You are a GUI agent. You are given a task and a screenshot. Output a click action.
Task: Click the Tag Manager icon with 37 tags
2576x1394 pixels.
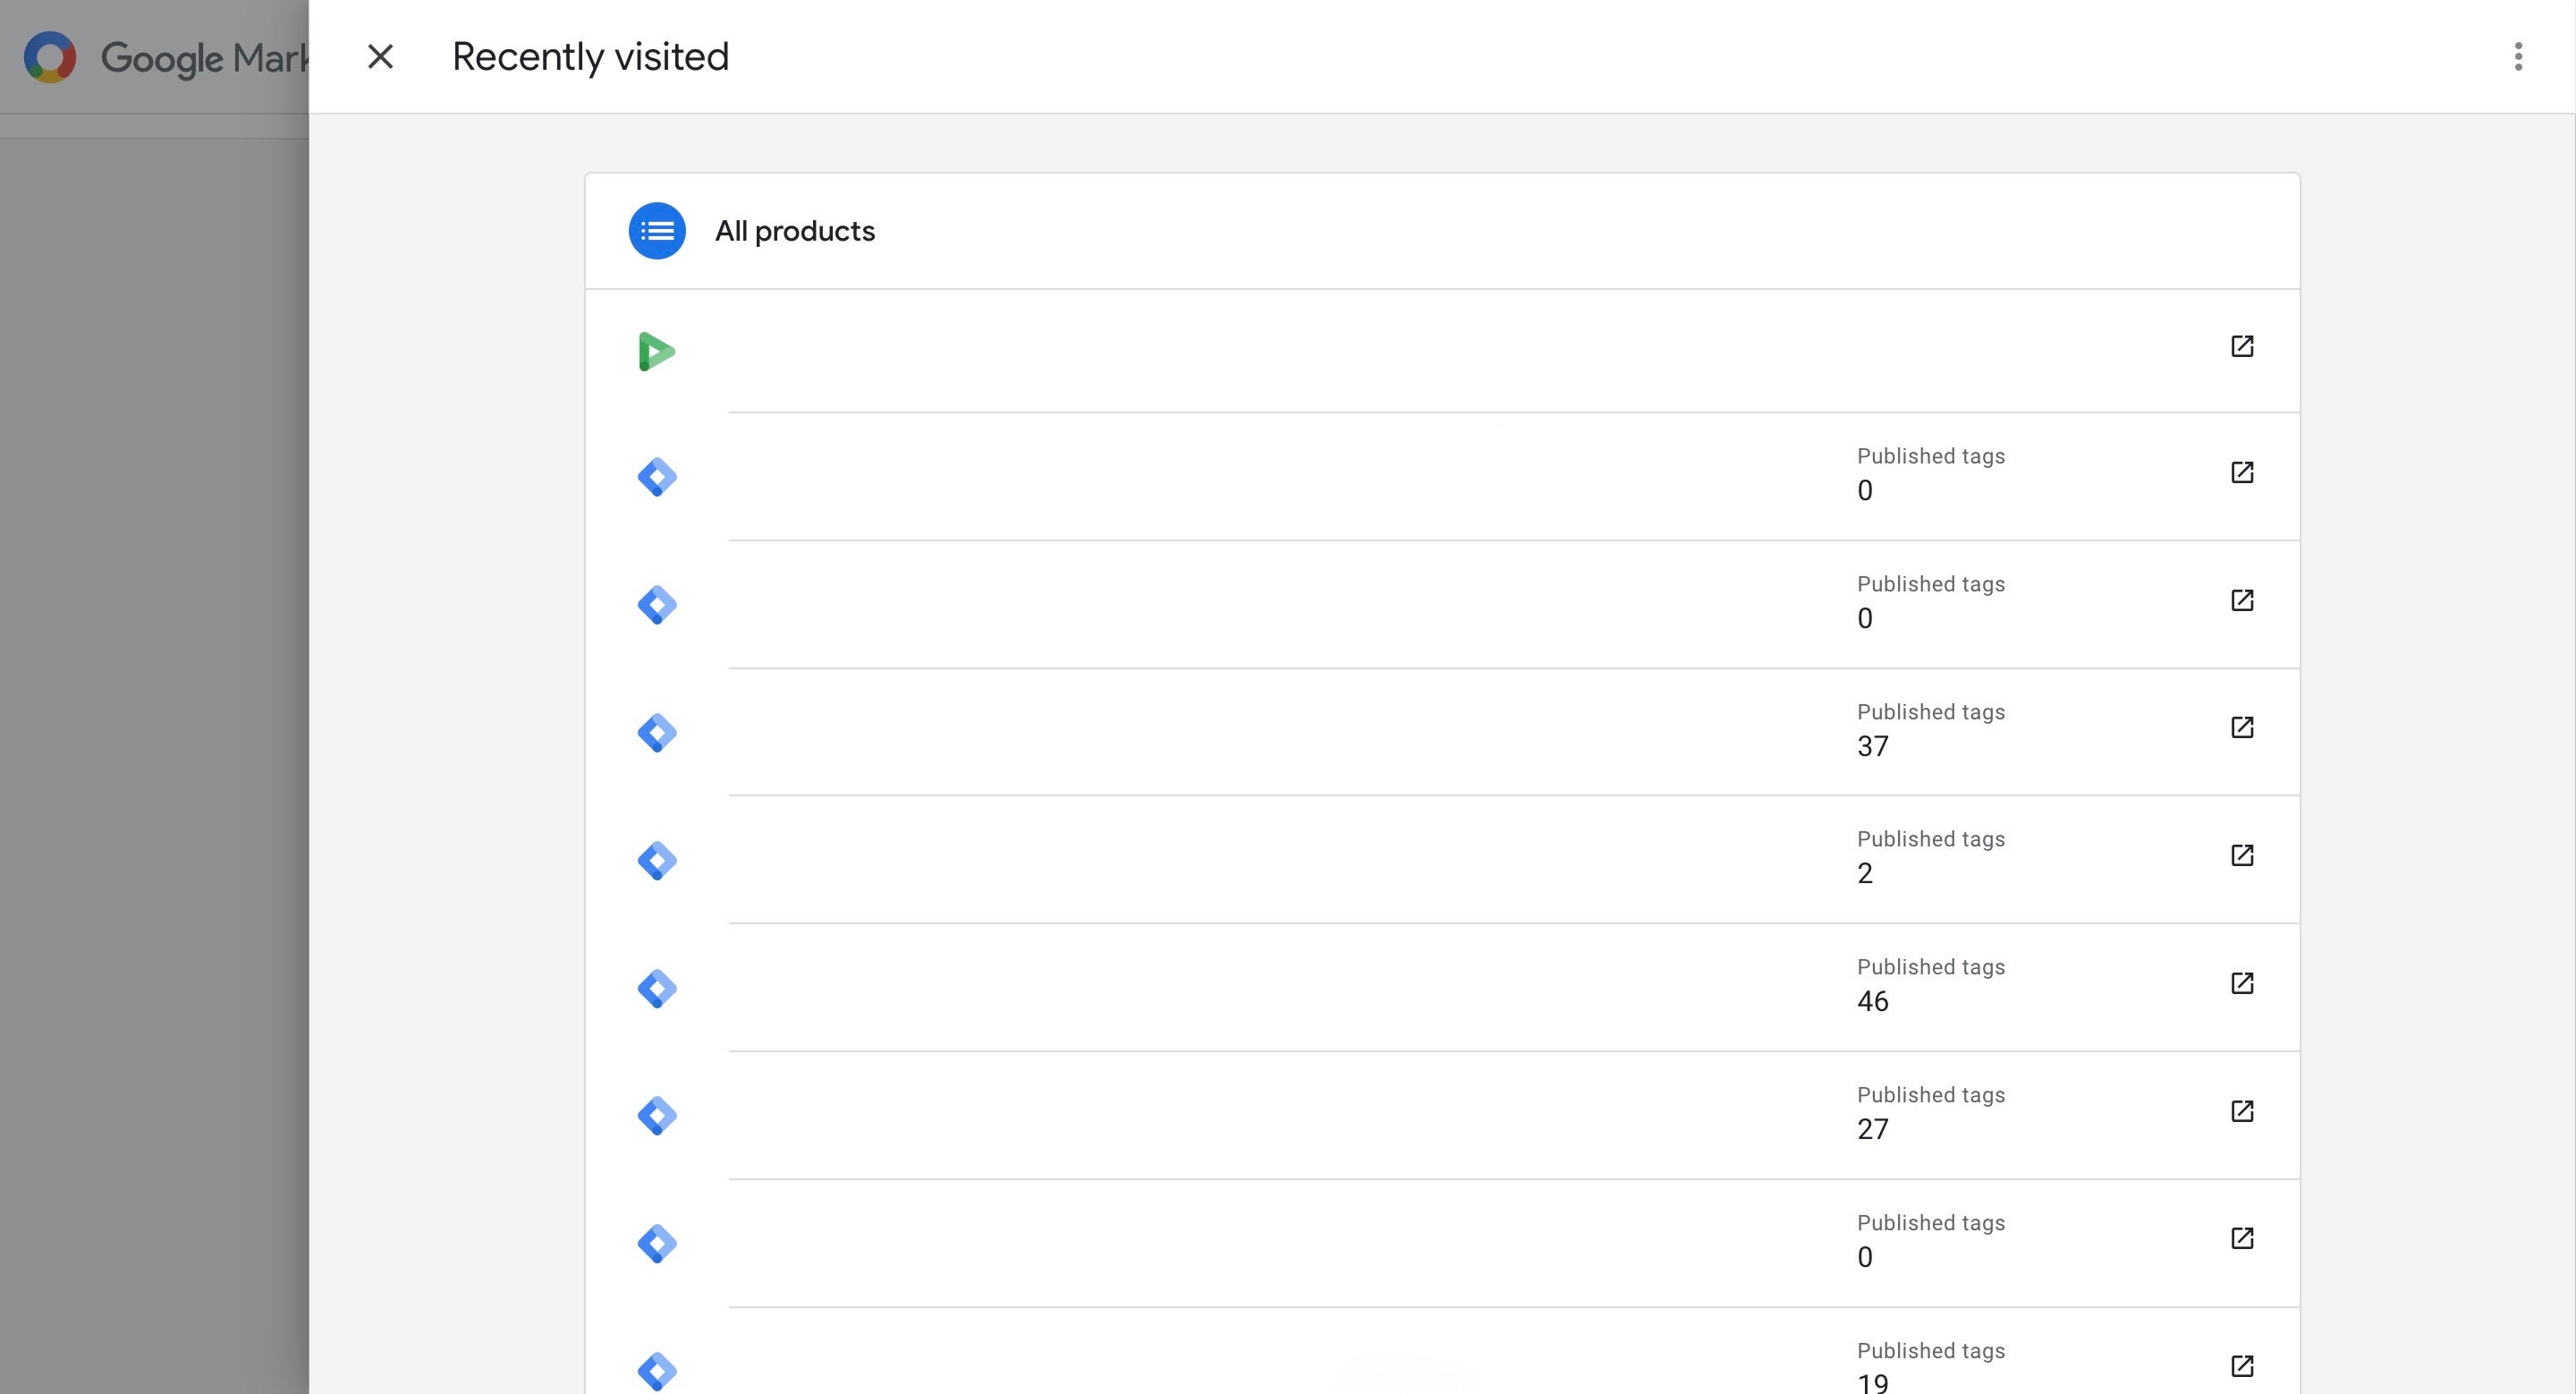click(x=657, y=733)
